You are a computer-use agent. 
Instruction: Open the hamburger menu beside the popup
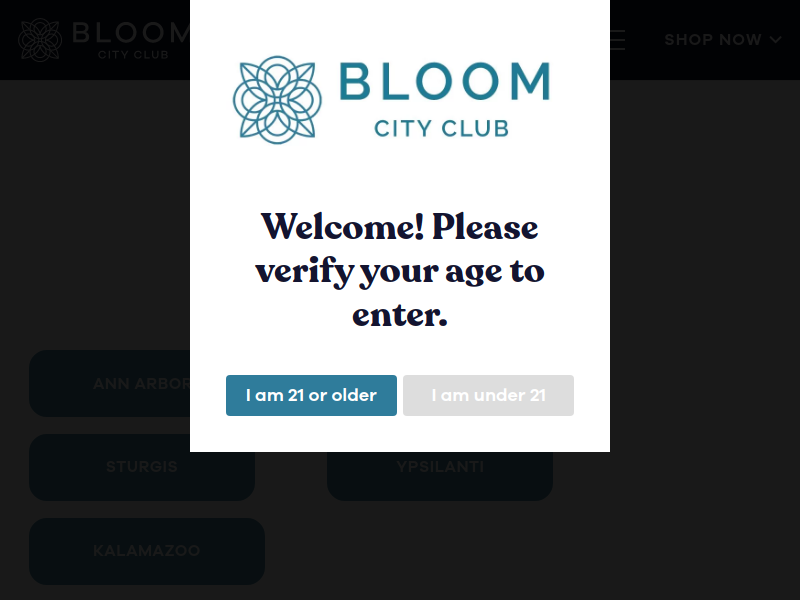point(617,40)
